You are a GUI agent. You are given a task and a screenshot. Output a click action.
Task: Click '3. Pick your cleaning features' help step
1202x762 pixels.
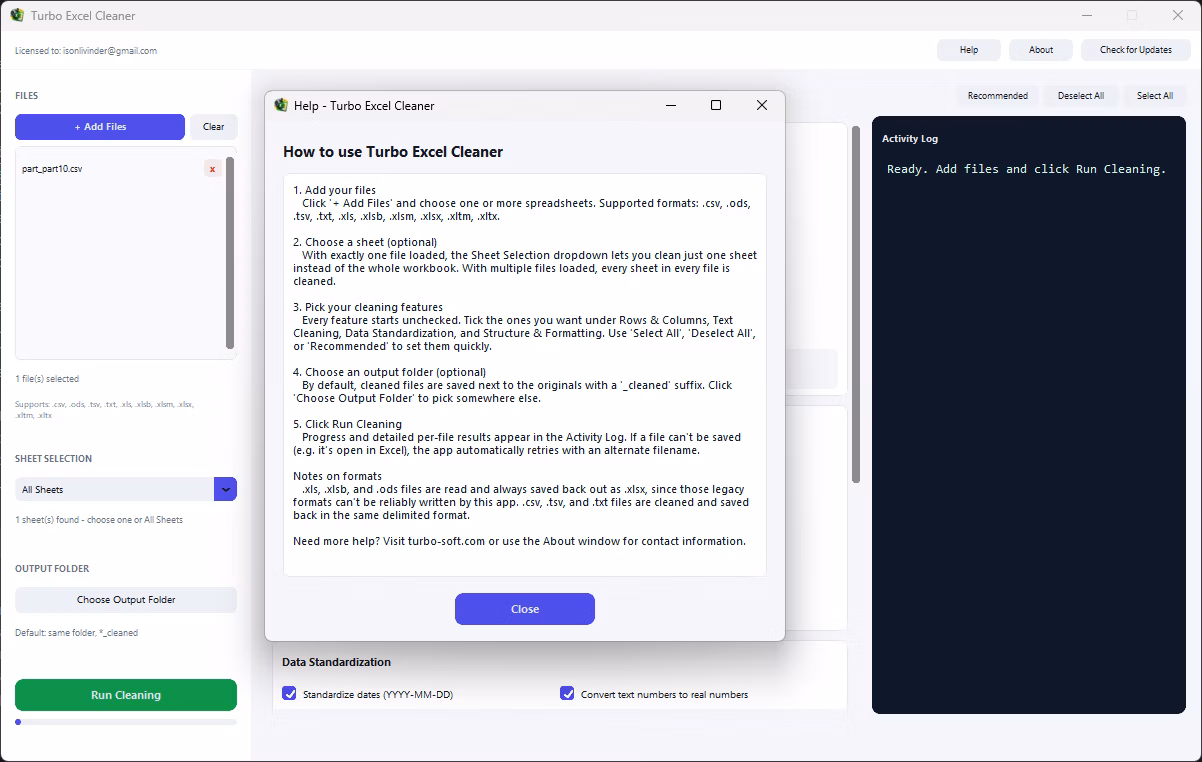(368, 307)
